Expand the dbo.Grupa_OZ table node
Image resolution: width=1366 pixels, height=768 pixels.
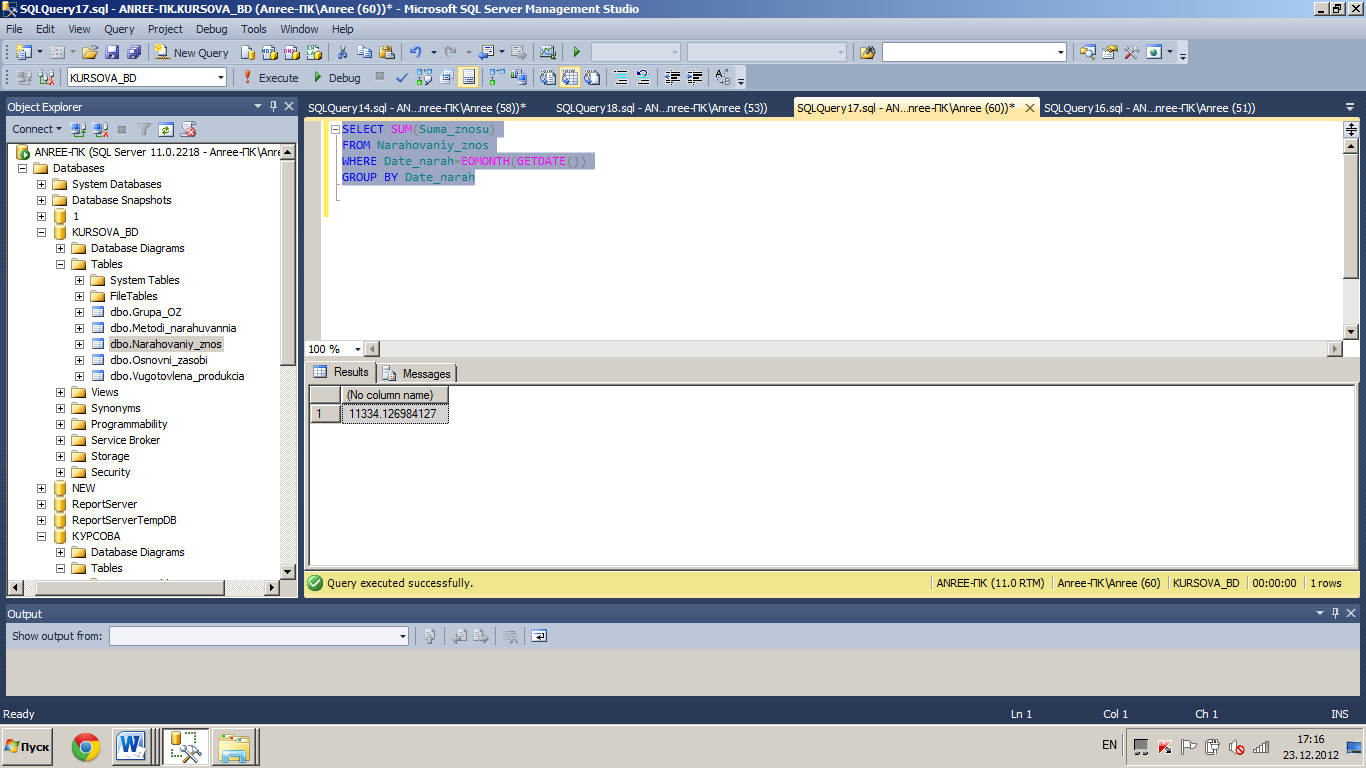point(79,312)
